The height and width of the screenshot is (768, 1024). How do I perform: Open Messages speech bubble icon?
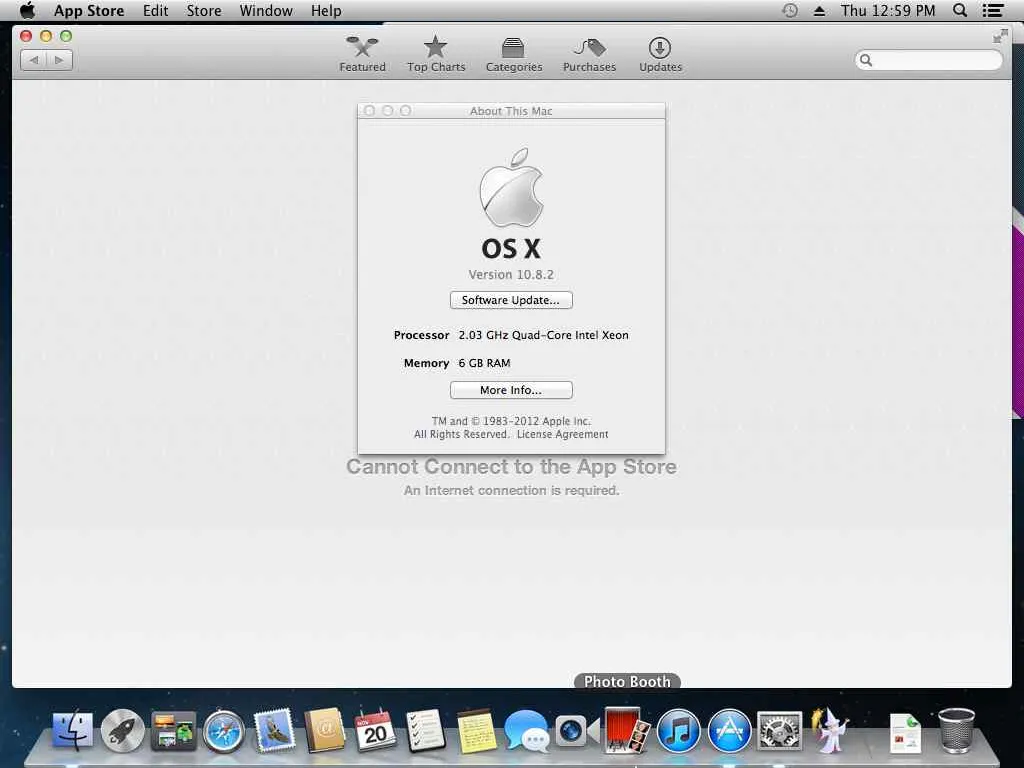point(526,731)
